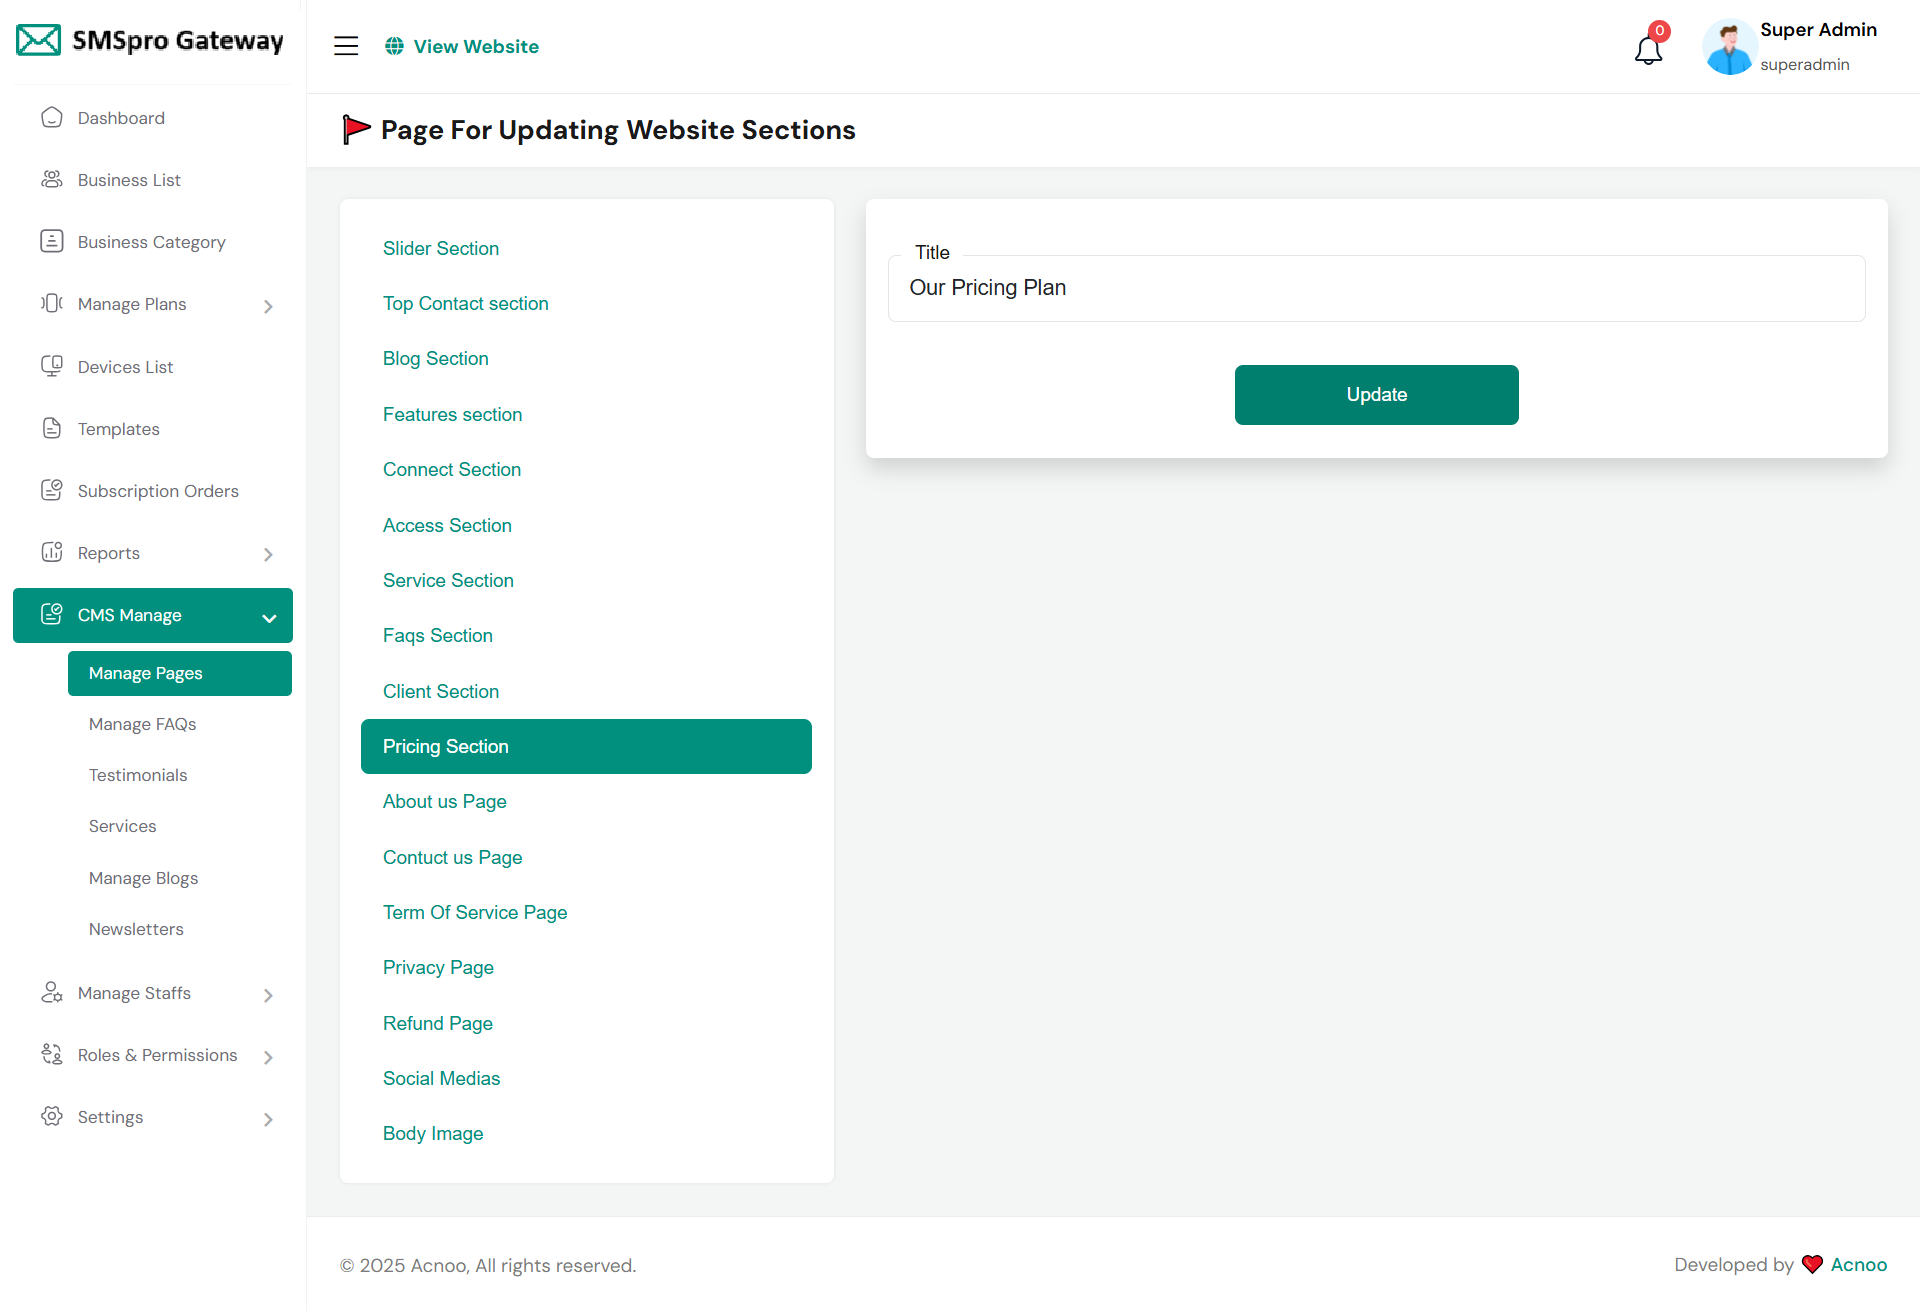This screenshot has width=1920, height=1311.
Task: Click the Business List people icon
Action: [52, 180]
